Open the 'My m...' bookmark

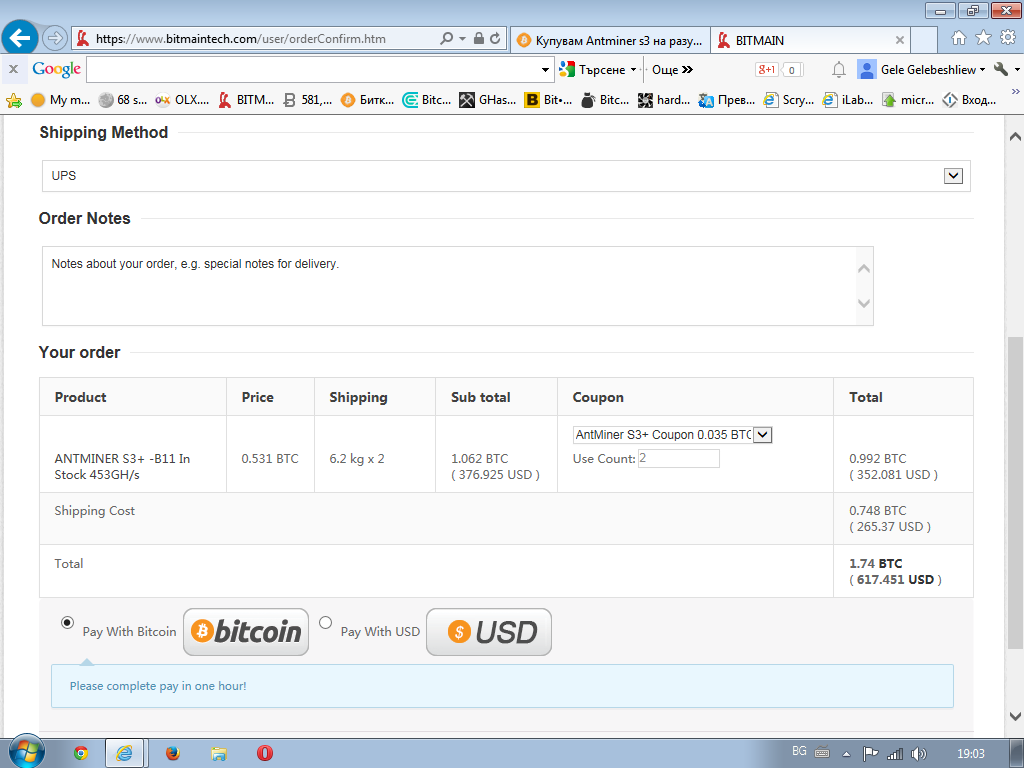pos(61,100)
